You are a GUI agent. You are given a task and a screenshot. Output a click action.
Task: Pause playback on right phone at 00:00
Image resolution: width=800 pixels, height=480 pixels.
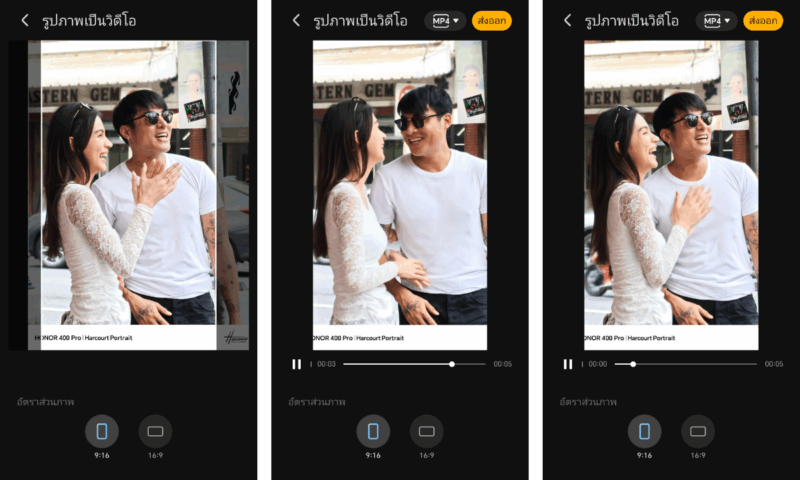tap(568, 364)
